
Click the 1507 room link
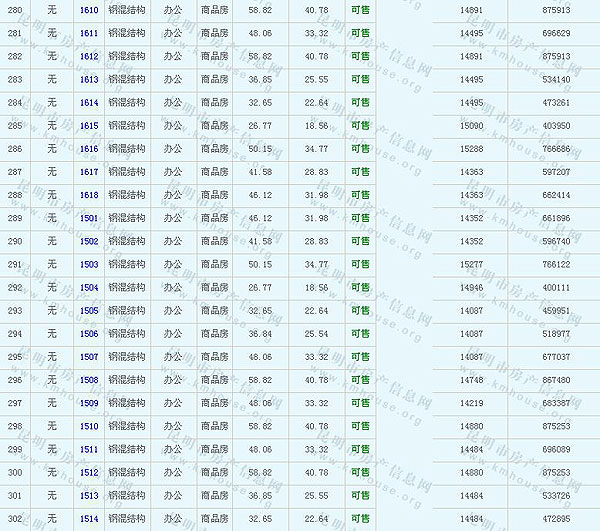89,357
